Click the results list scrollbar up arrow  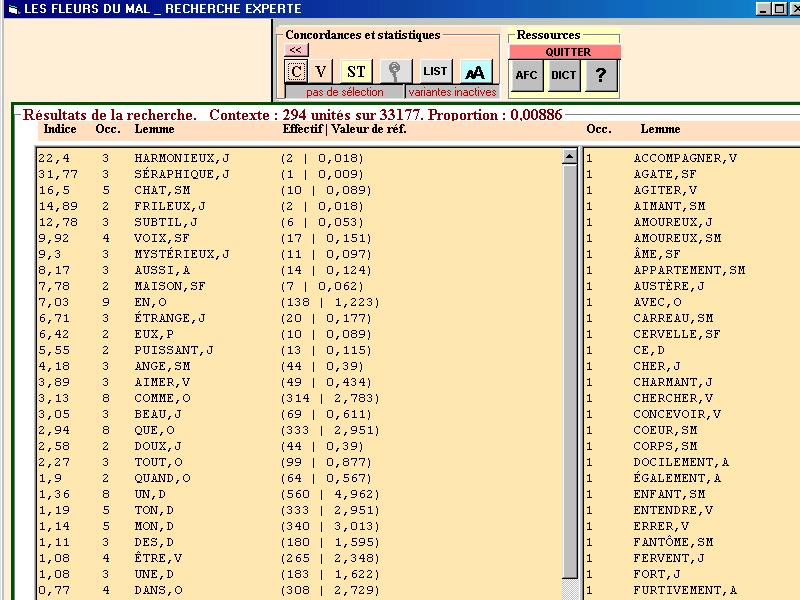(x=569, y=156)
